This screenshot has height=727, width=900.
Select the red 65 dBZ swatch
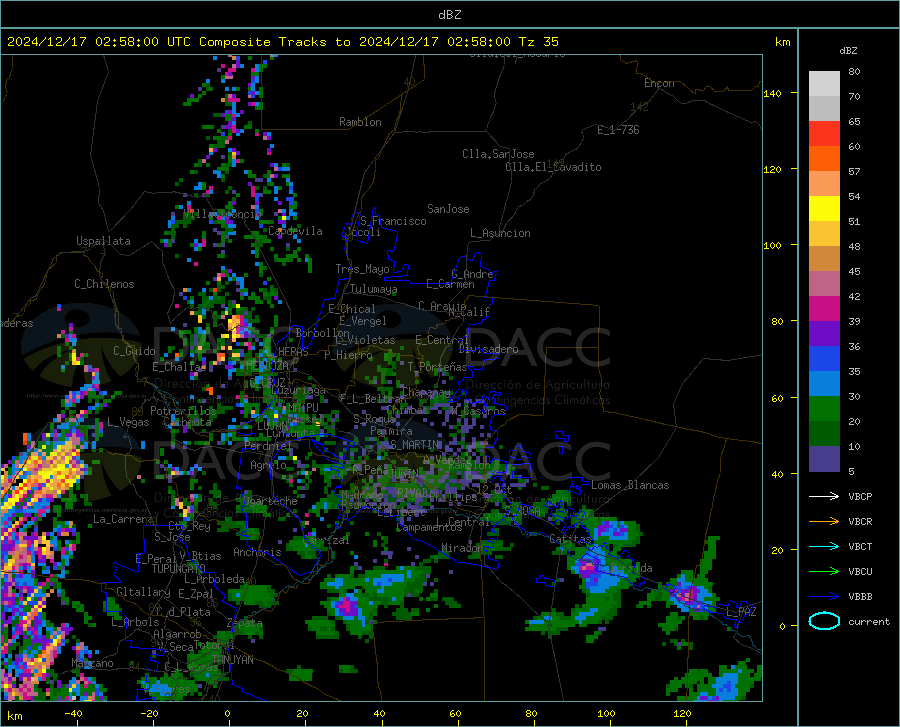click(x=824, y=134)
